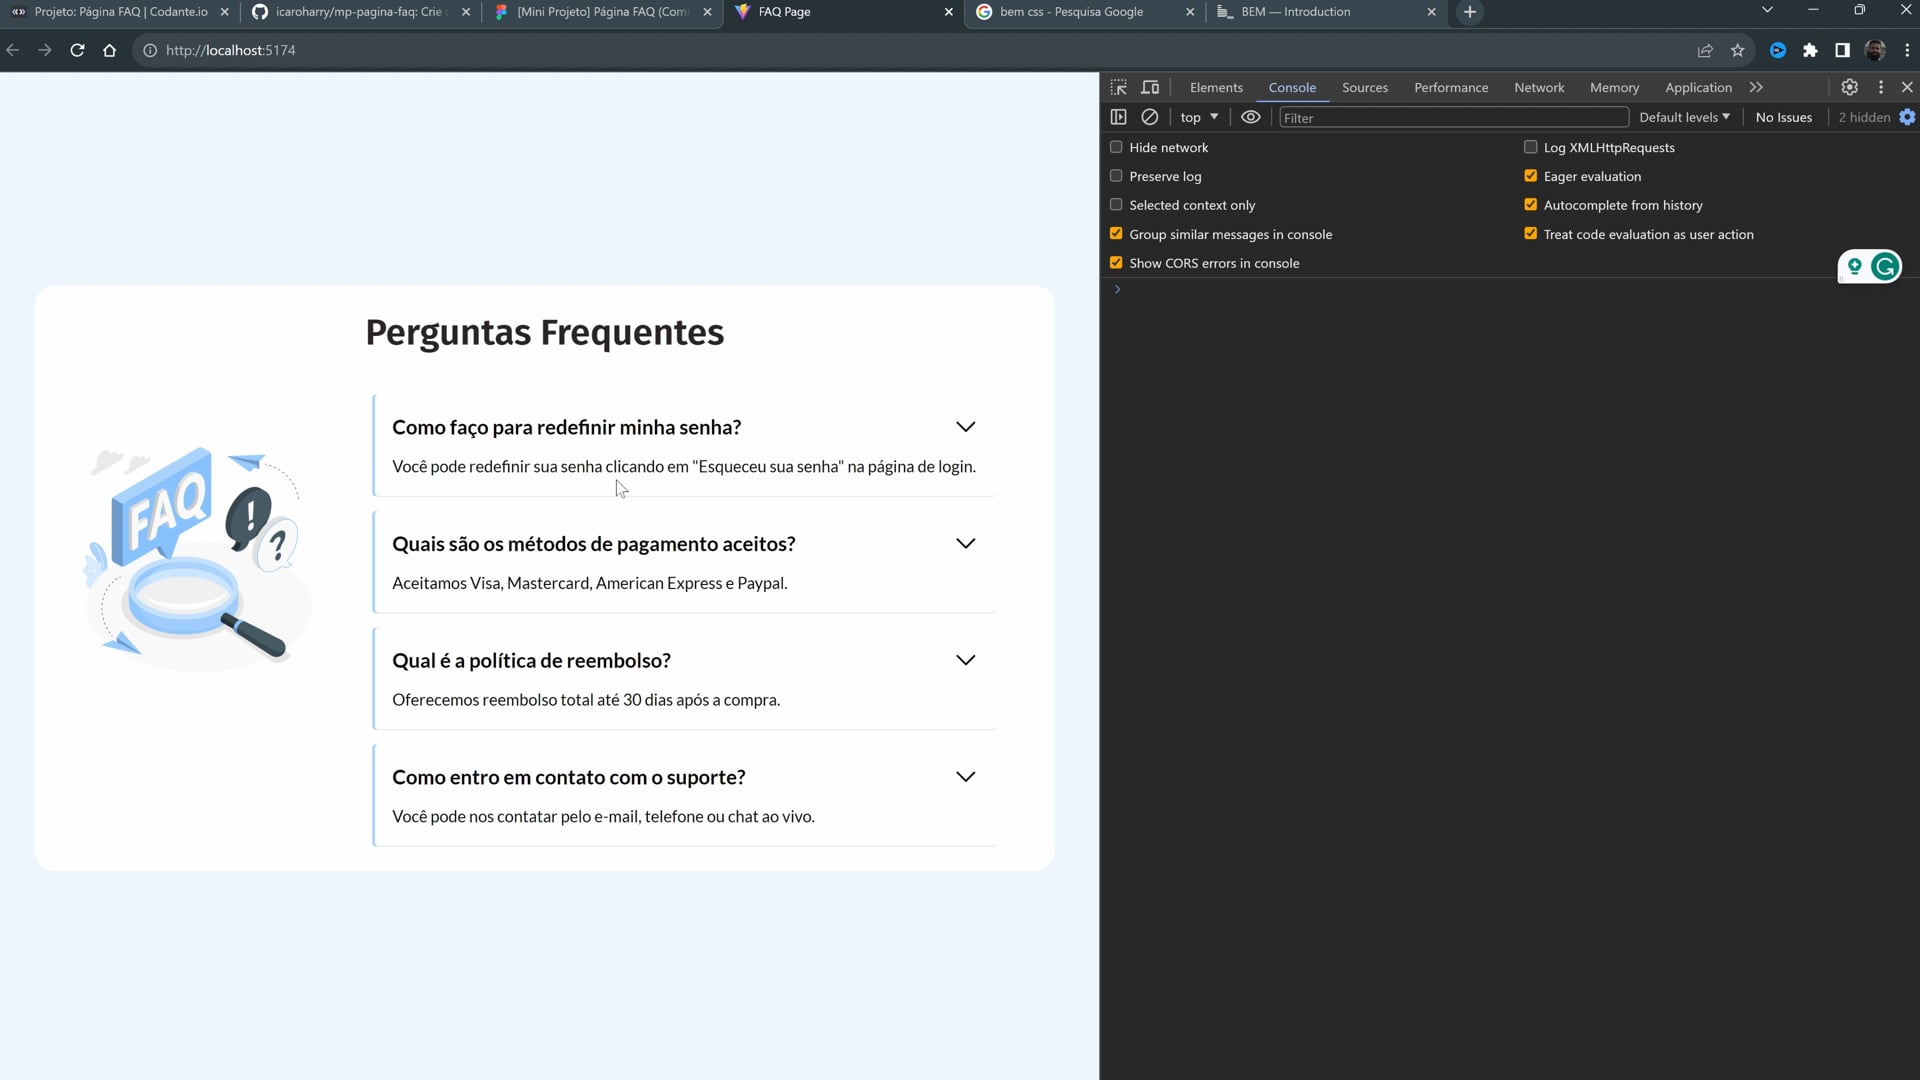Open the top JavaScript context dropdown
Image resolution: width=1920 pixels, height=1080 pixels.
[1199, 117]
